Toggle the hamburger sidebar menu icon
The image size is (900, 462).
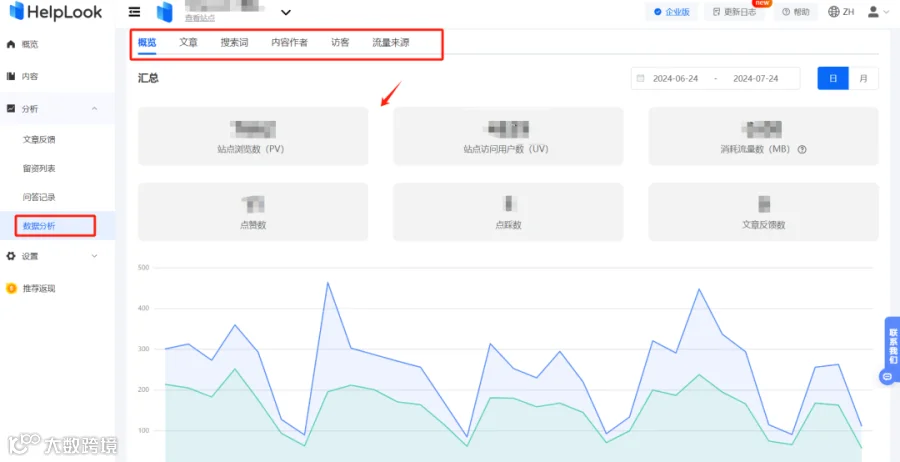134,11
